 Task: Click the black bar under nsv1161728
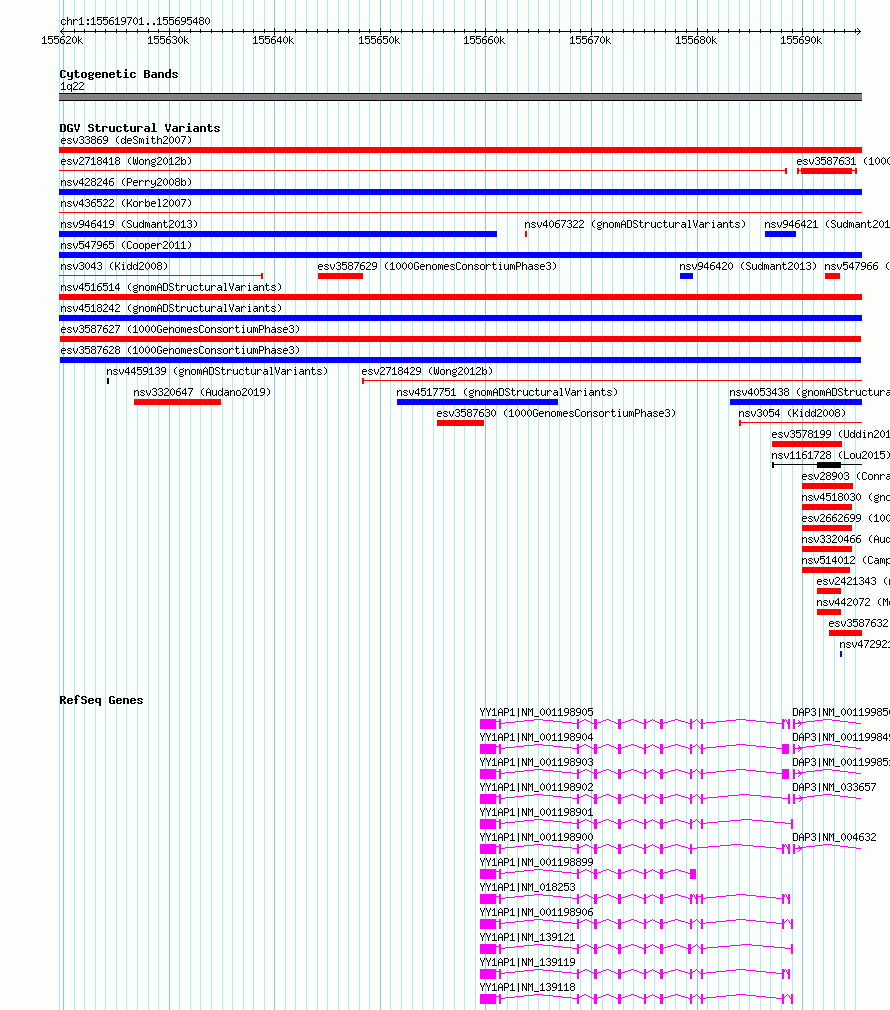[829, 465]
